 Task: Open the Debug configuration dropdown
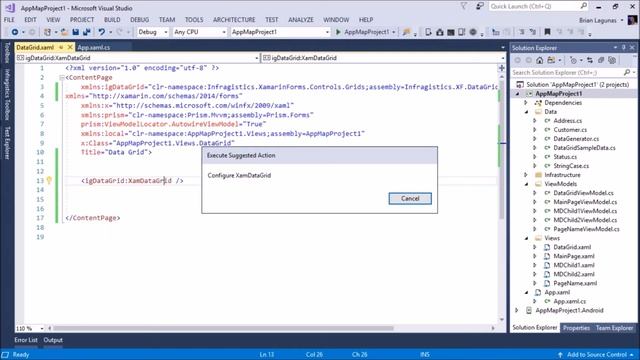pos(153,32)
